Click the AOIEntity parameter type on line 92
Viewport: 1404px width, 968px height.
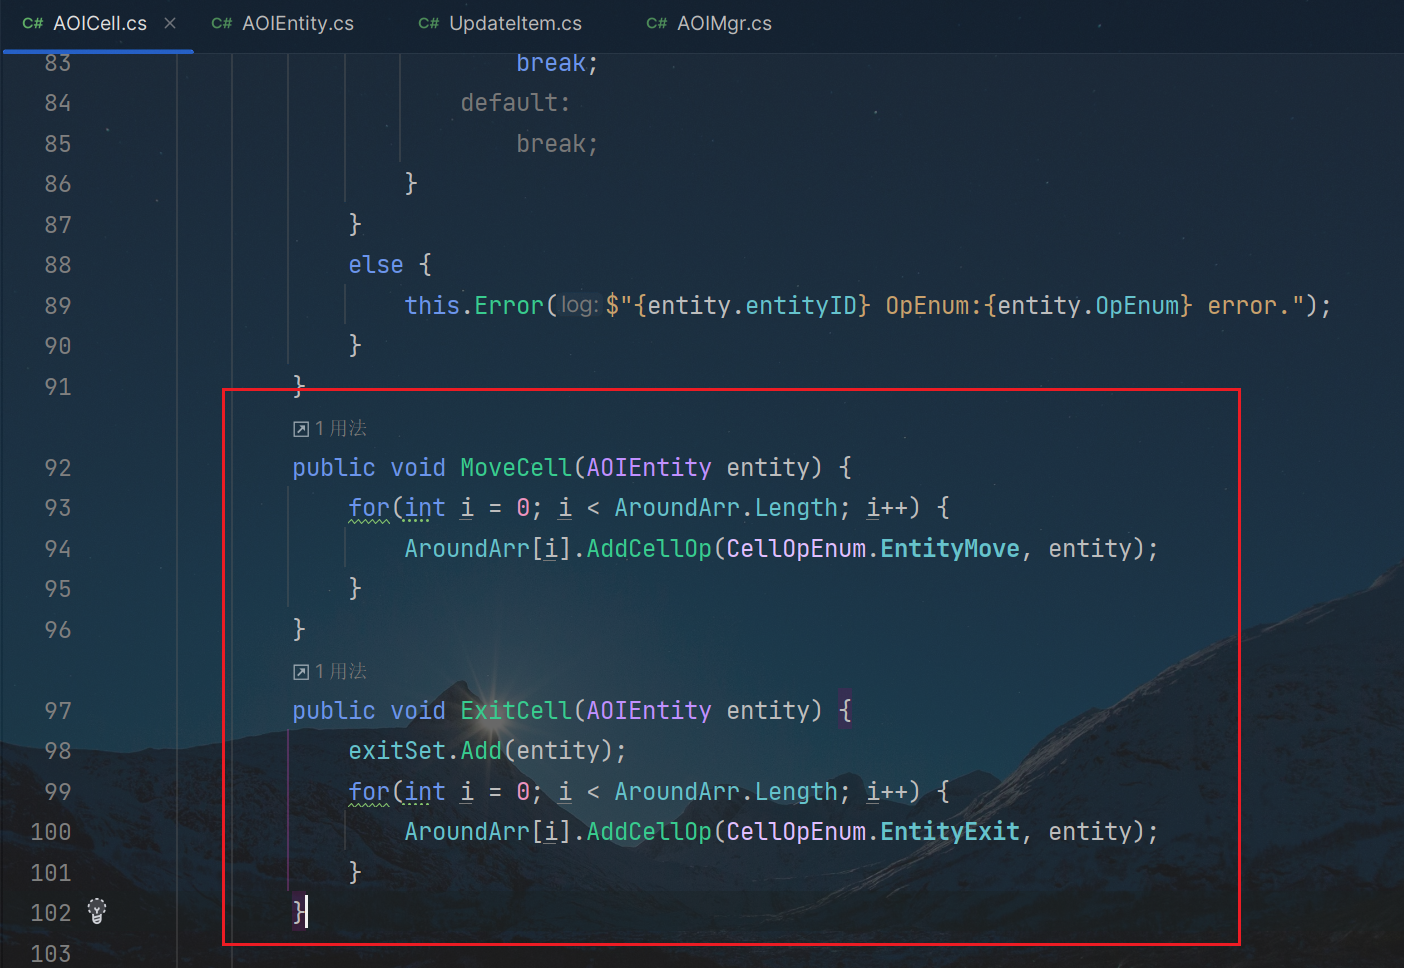pos(649,467)
